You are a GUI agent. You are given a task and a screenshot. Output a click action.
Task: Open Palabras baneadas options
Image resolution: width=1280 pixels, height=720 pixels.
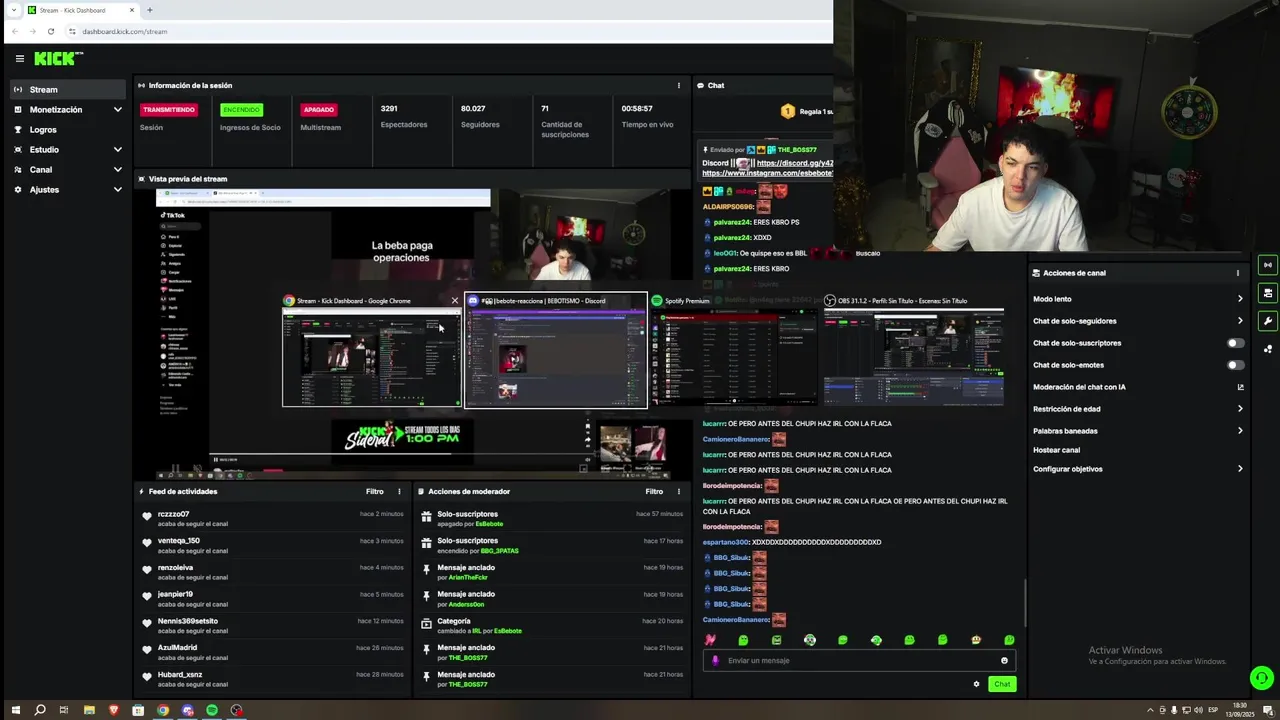point(1138,431)
